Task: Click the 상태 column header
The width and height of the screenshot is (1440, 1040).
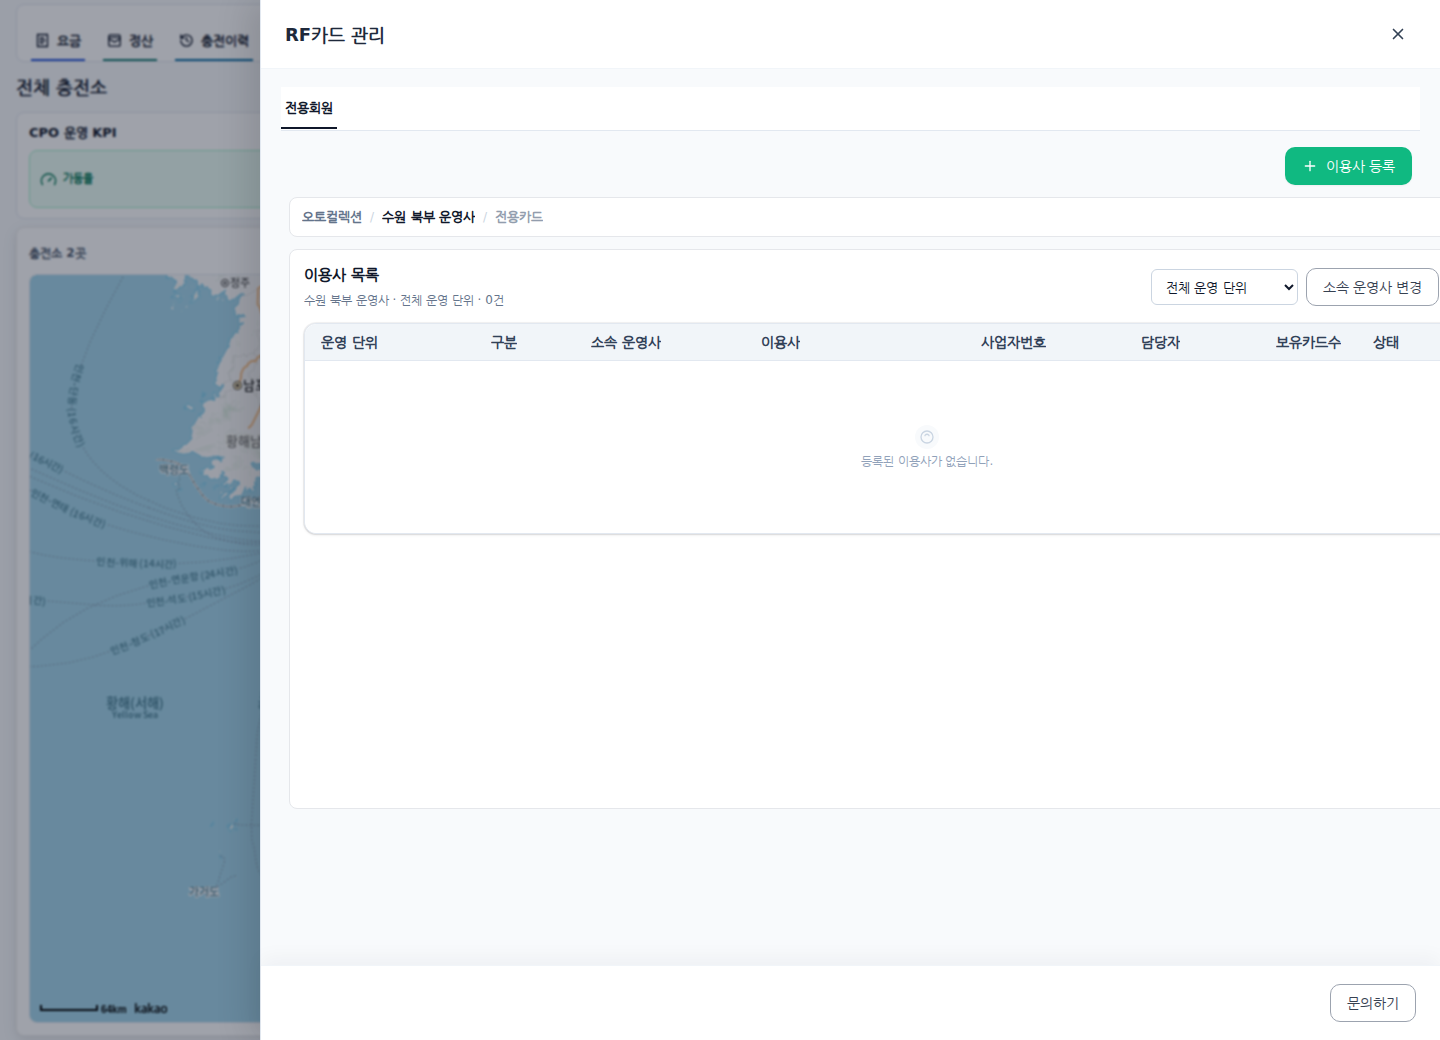Action: pyautogui.click(x=1386, y=342)
